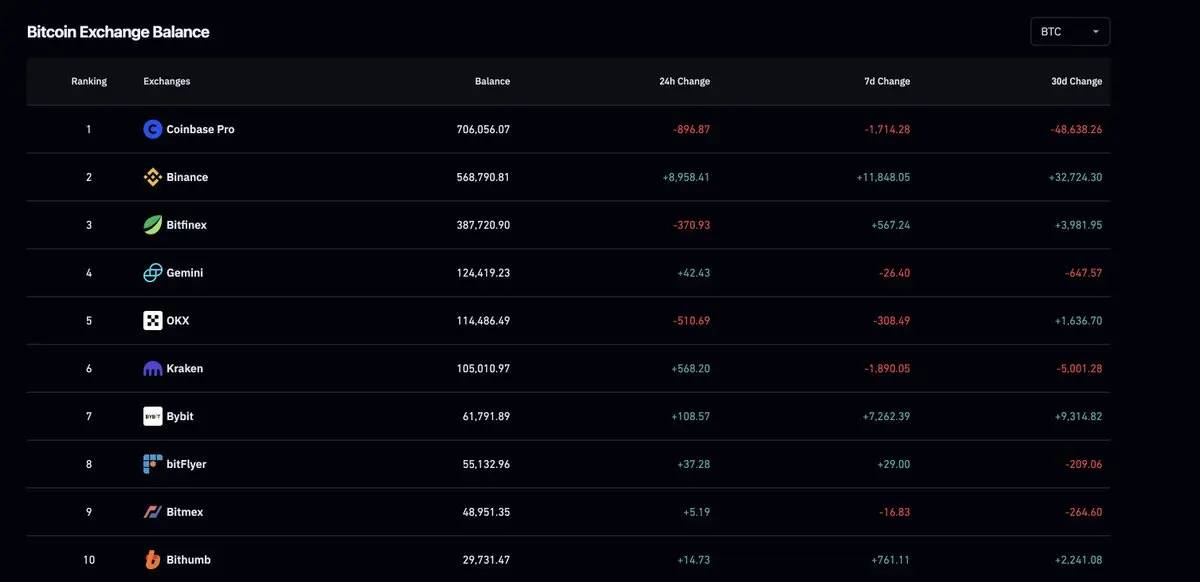This screenshot has width=1200, height=582.
Task: Open the Bybit exchange name
Action: point(180,416)
